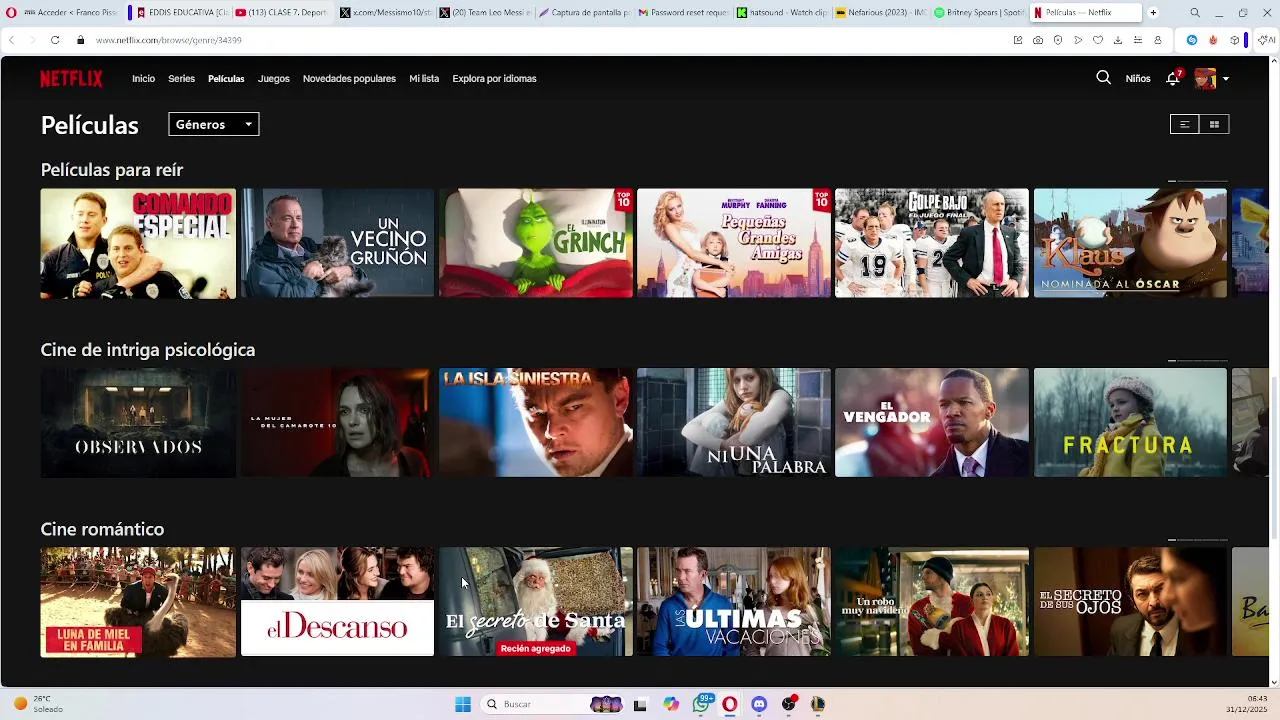
Task: Open the Géneros dropdown
Action: coord(213,124)
